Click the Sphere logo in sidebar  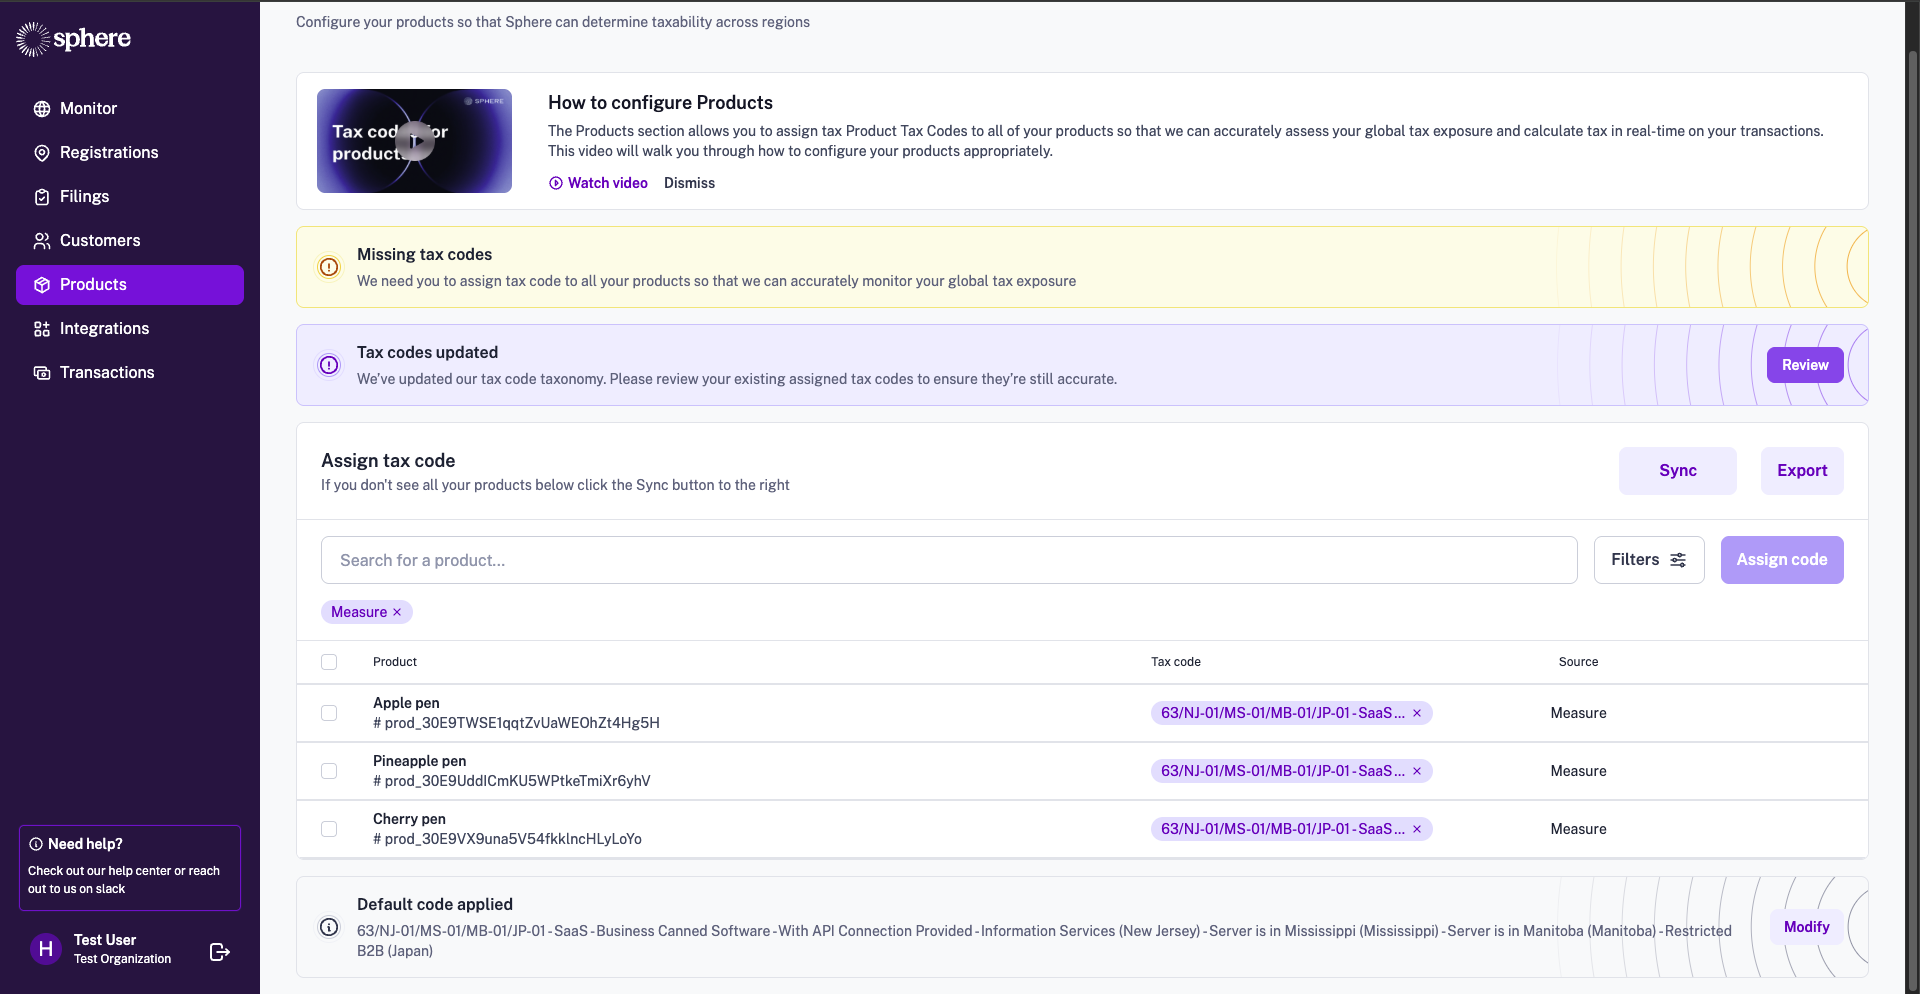73,39
